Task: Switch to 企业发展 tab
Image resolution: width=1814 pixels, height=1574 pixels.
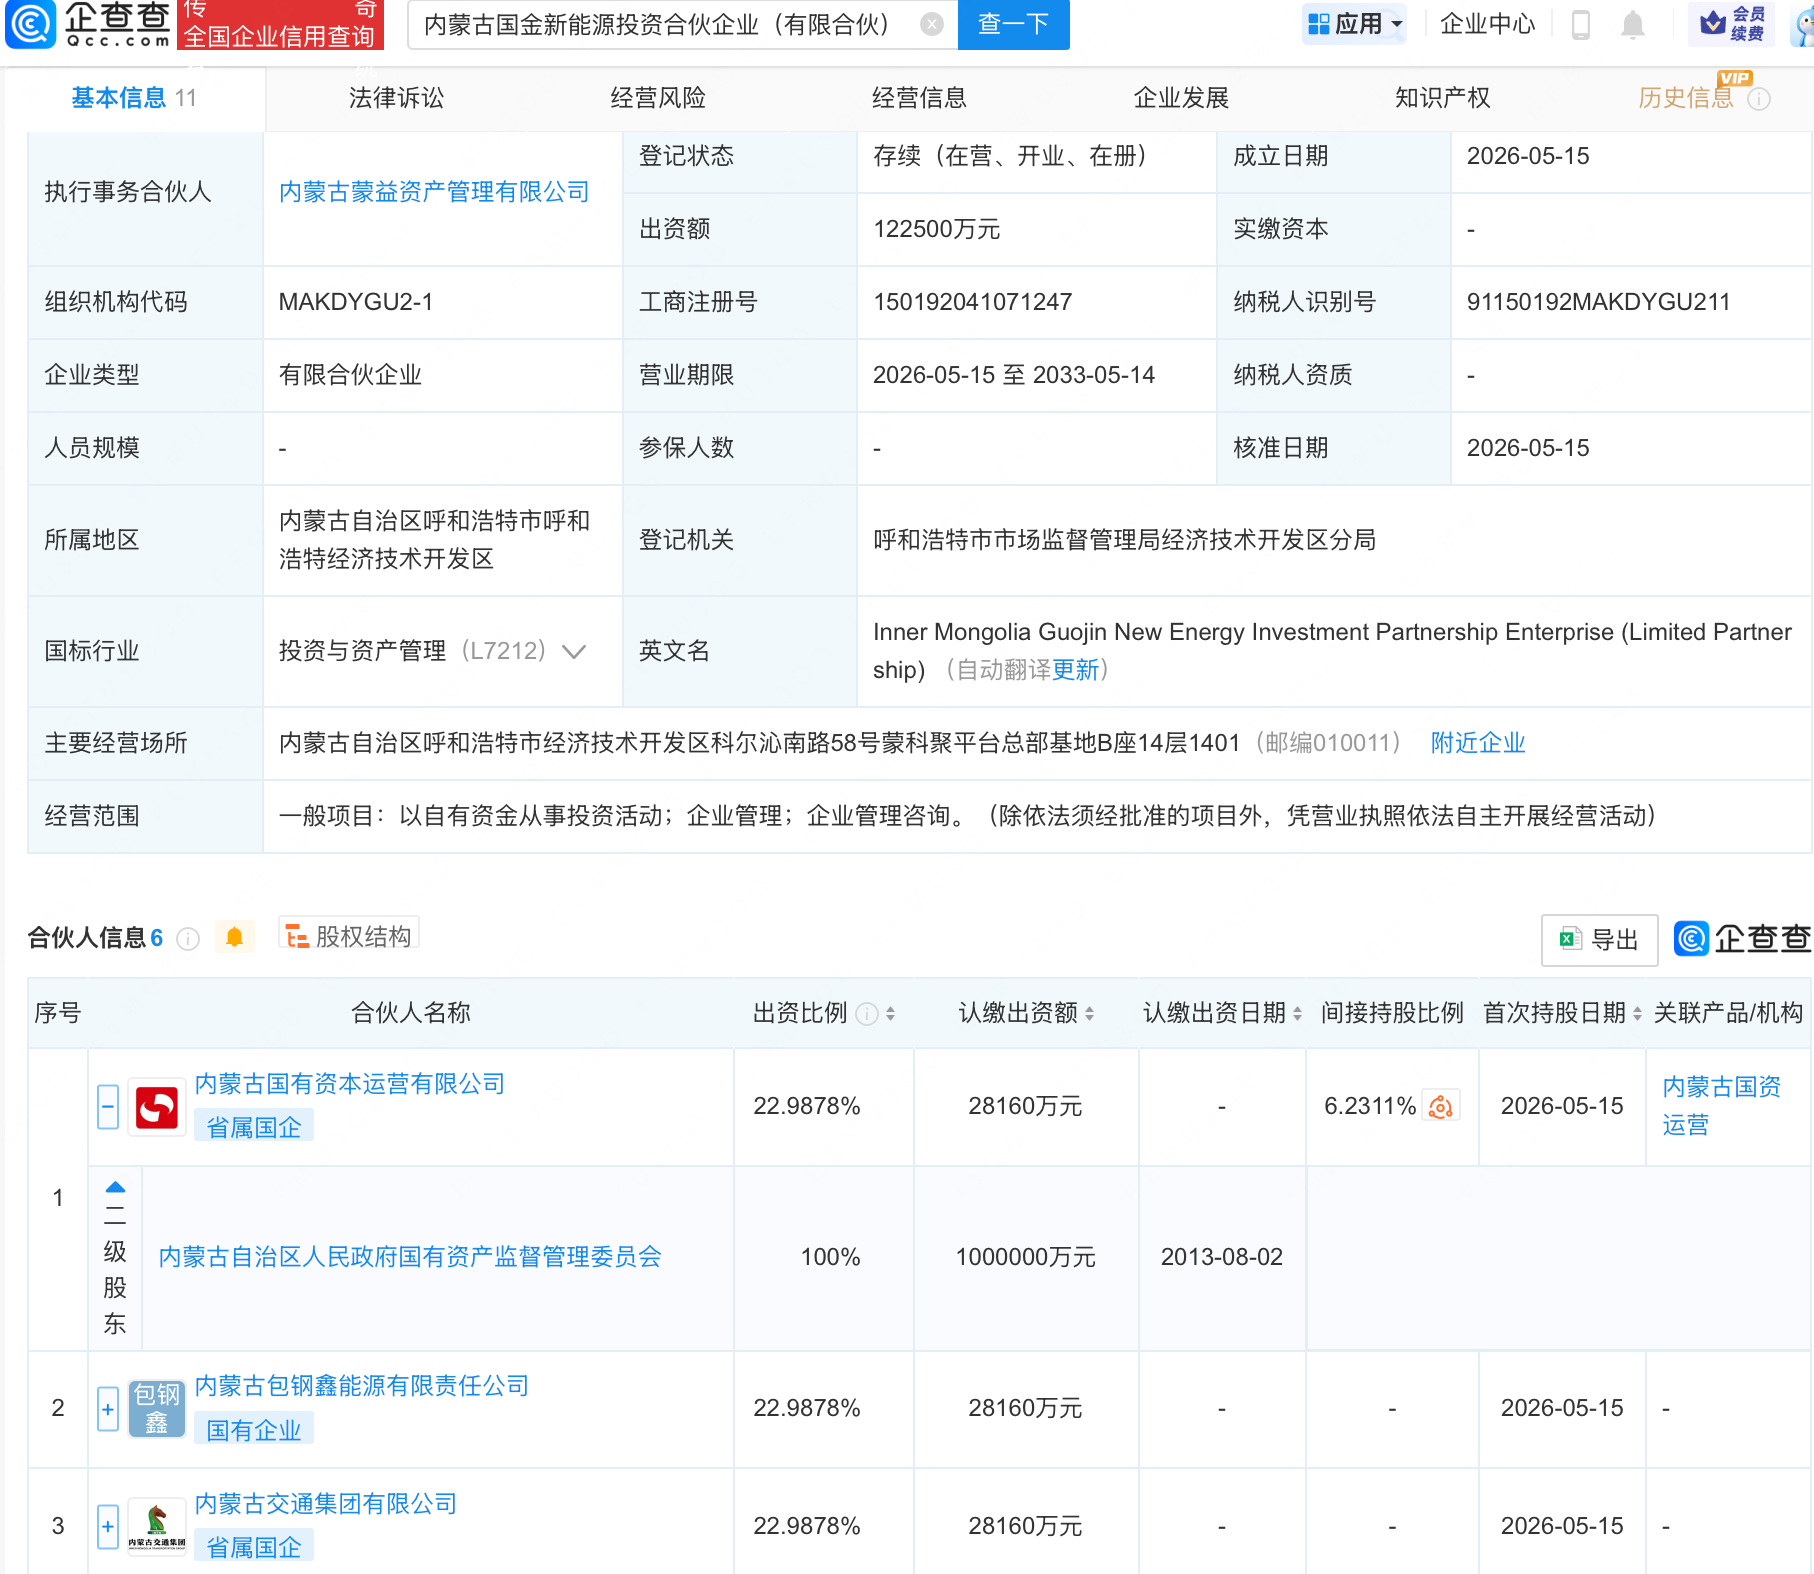Action: coord(1182,98)
